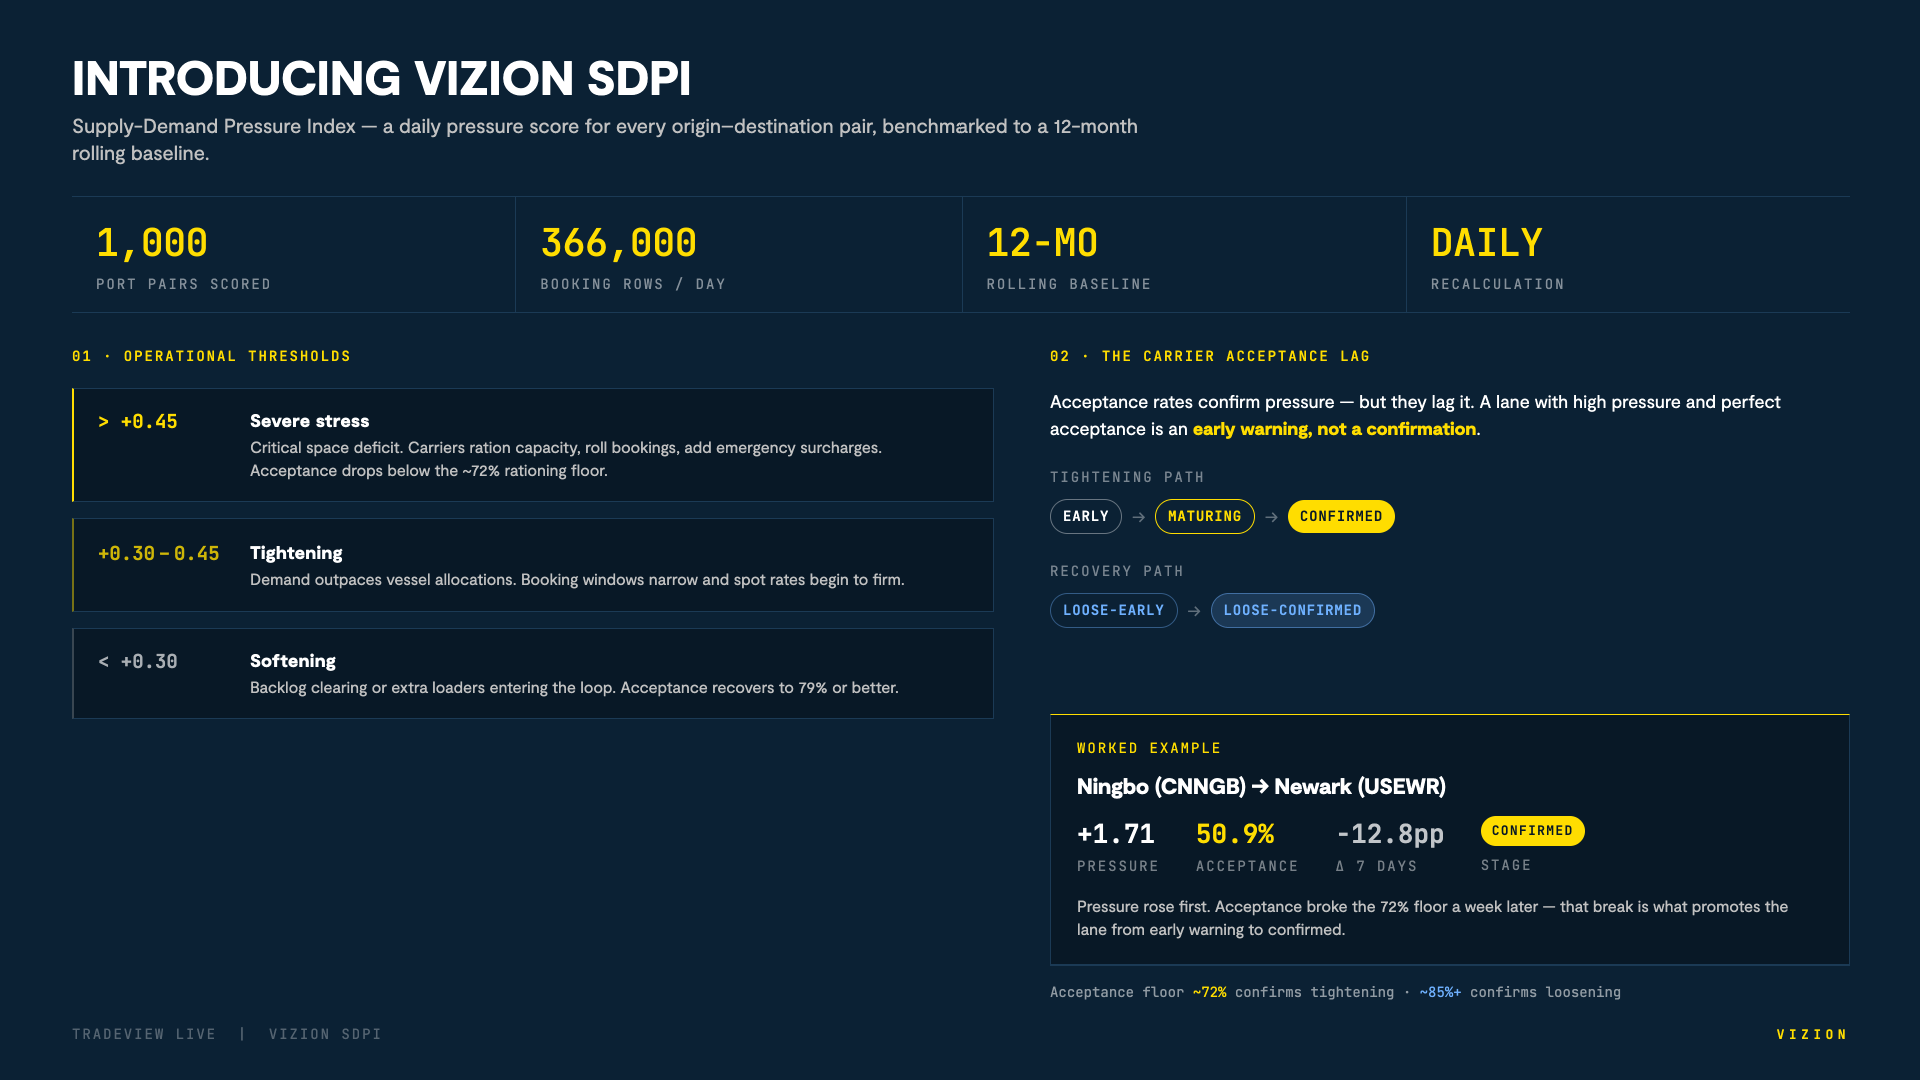This screenshot has height=1080, width=1920.
Task: Click the INTRODUCING VIZION SDPI title
Action: click(381, 79)
